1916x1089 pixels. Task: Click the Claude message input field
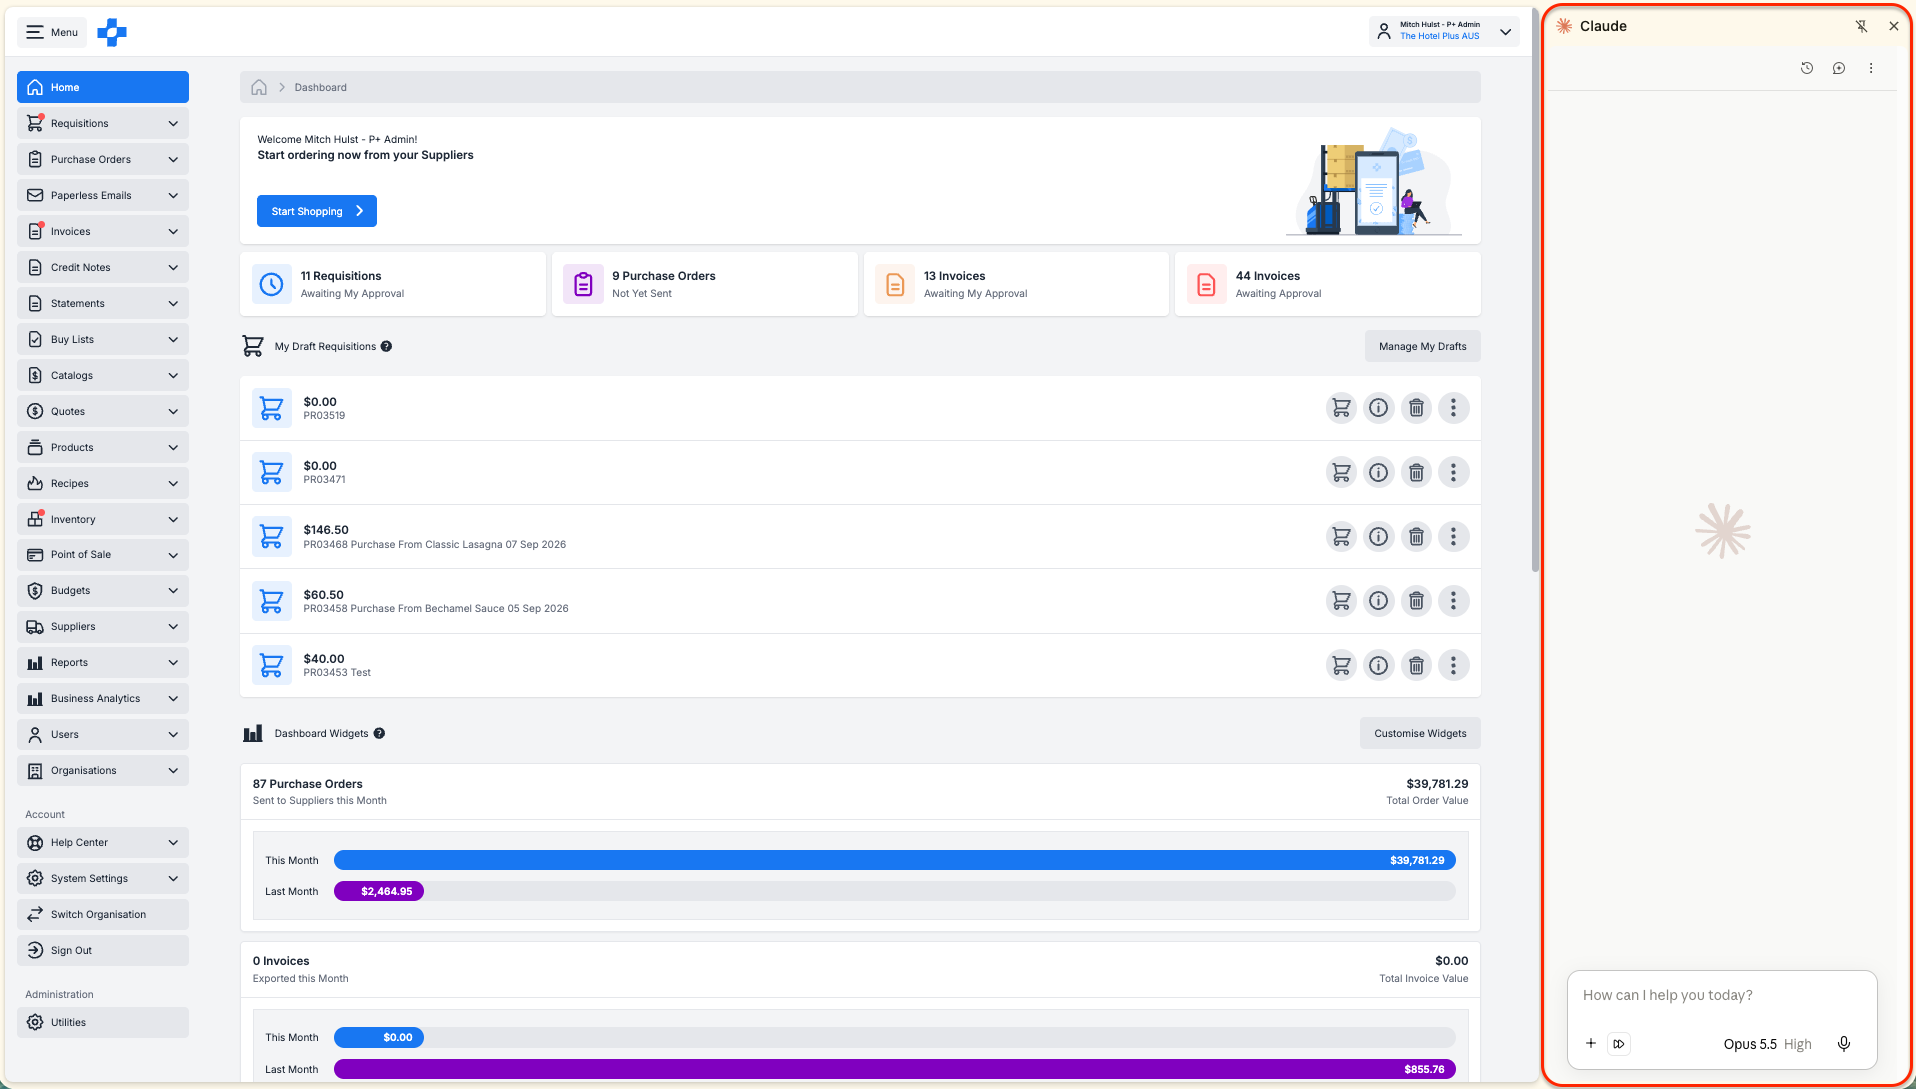click(x=1722, y=996)
